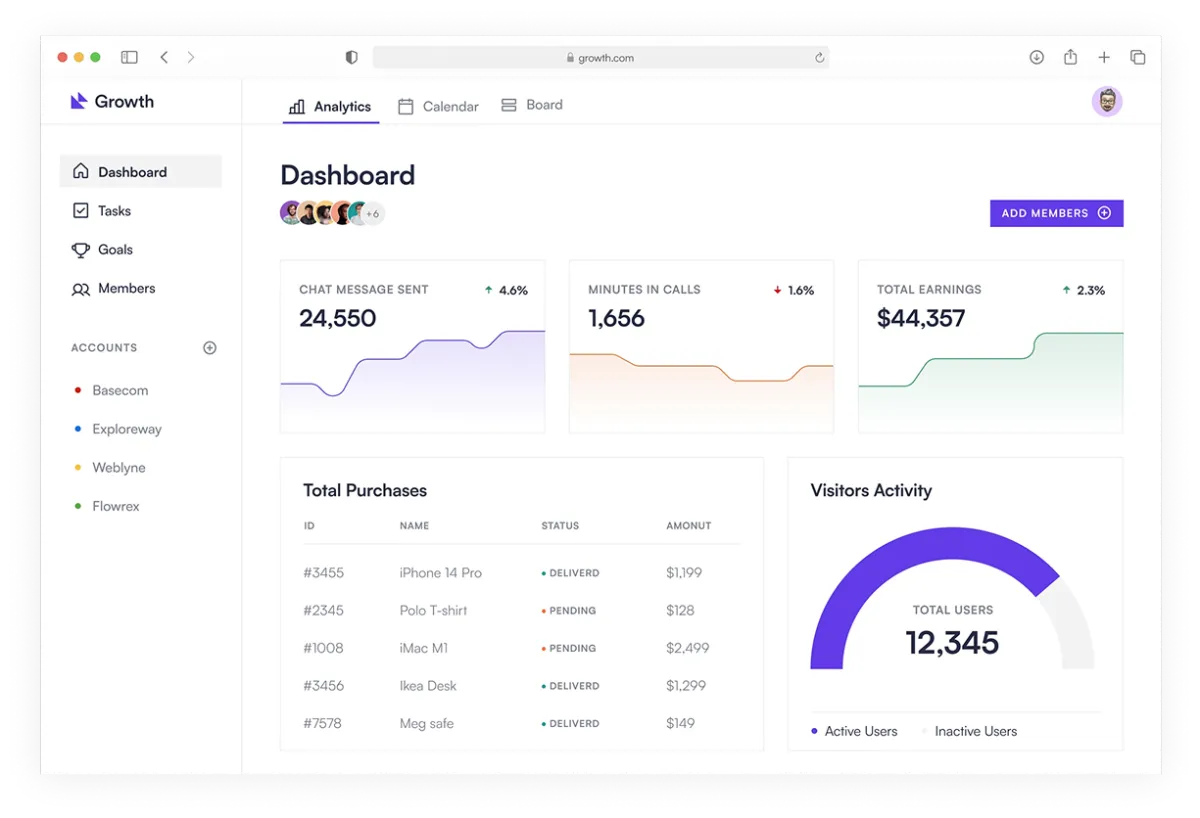1200x818 pixels.
Task: Click the AMONUT column header
Action: [689, 525]
